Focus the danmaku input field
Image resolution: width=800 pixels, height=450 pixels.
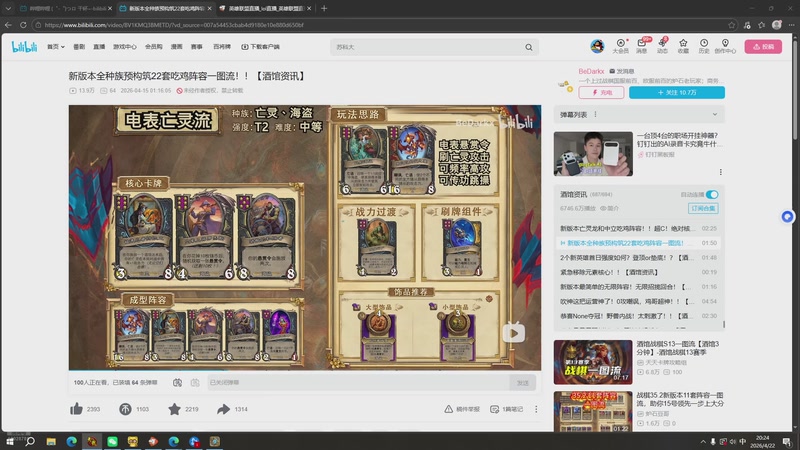pos(359,383)
